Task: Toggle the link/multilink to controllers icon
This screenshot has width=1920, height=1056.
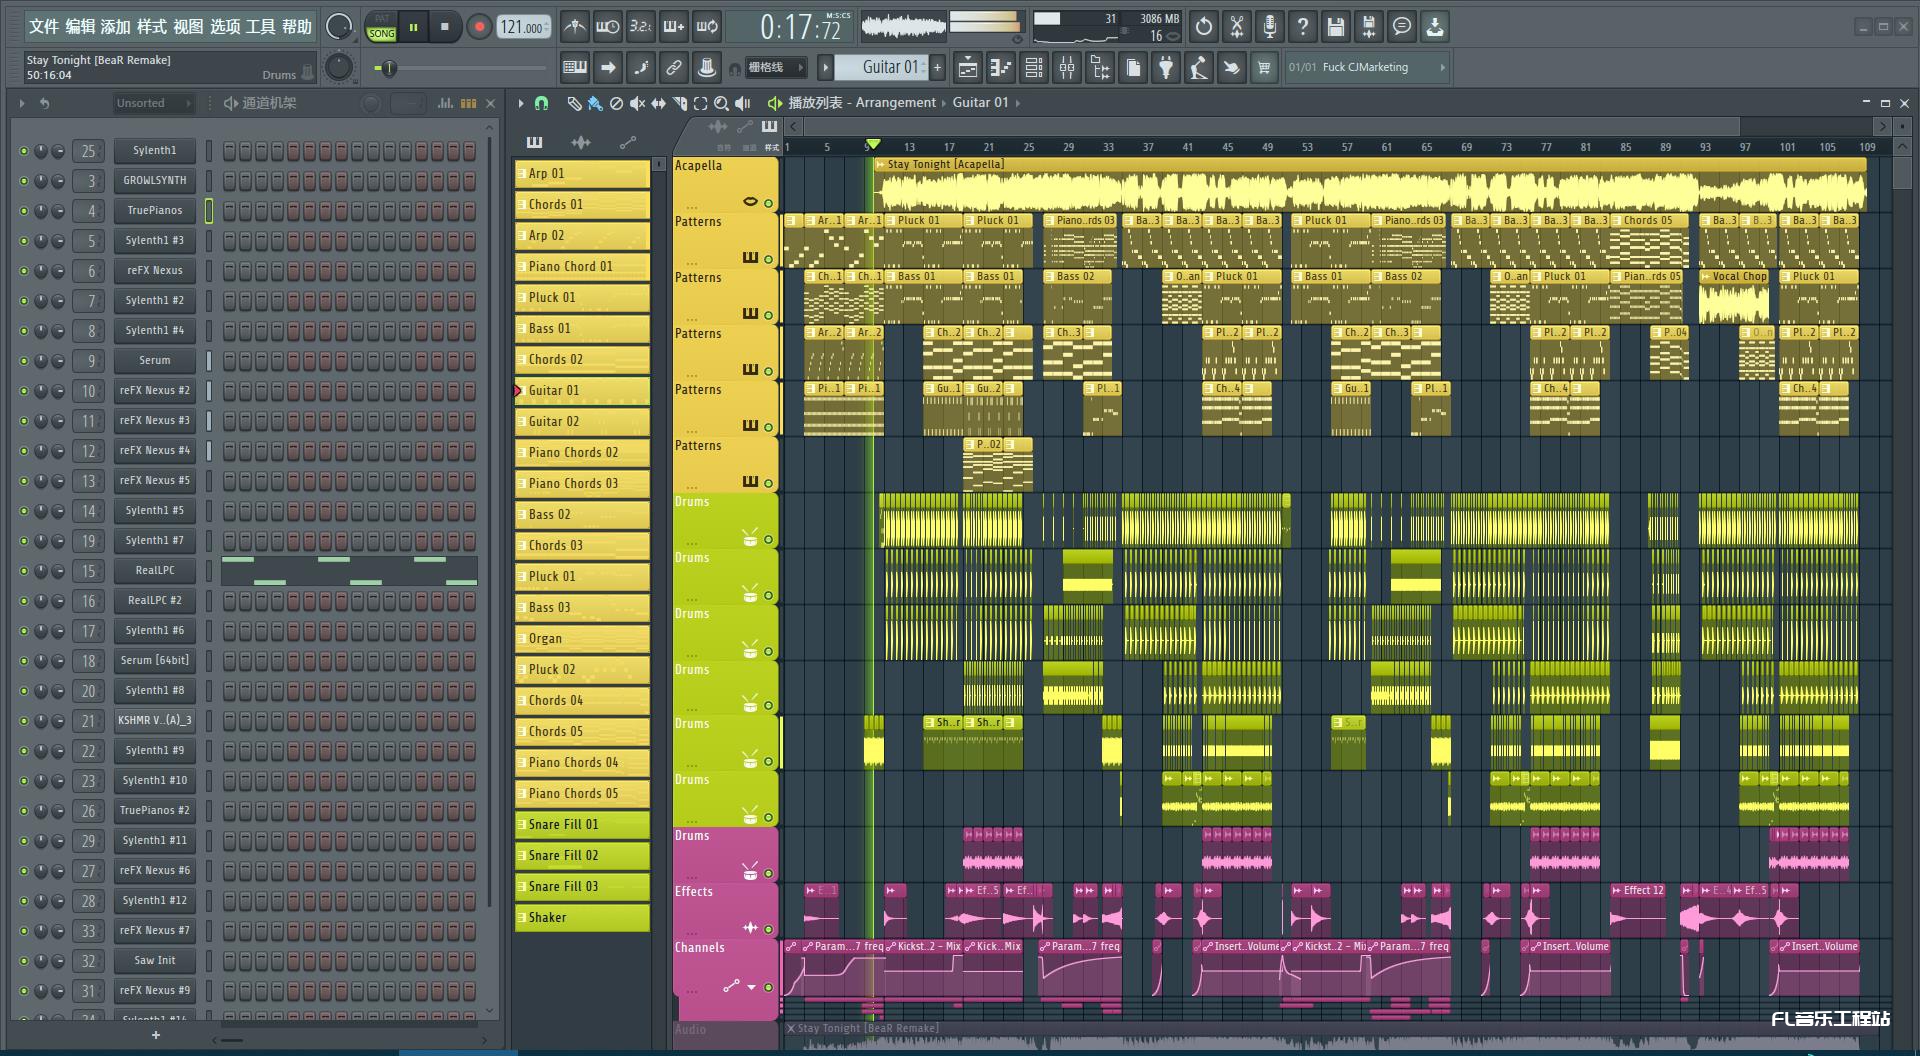Action: pyautogui.click(x=674, y=67)
